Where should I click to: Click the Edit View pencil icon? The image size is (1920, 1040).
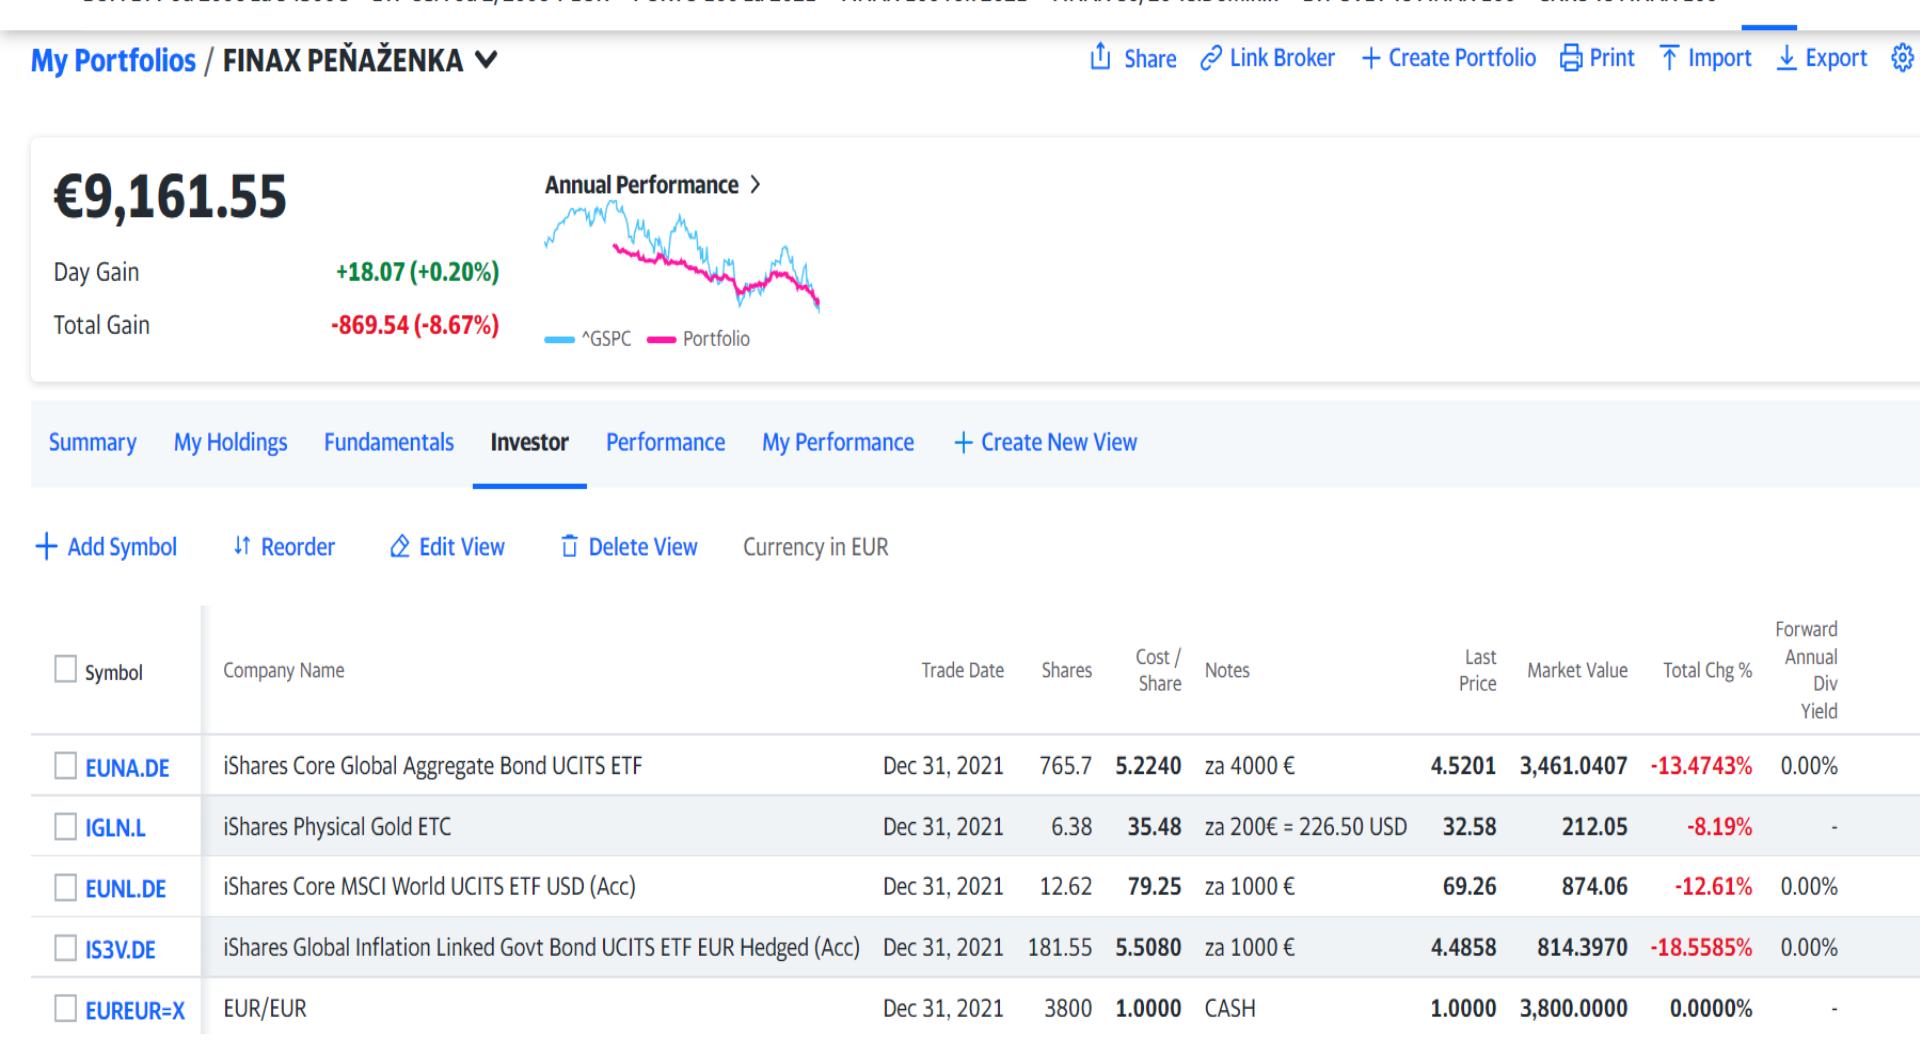pos(400,546)
